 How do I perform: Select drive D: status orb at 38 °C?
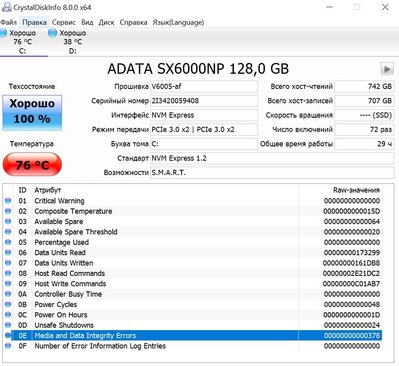click(x=53, y=33)
